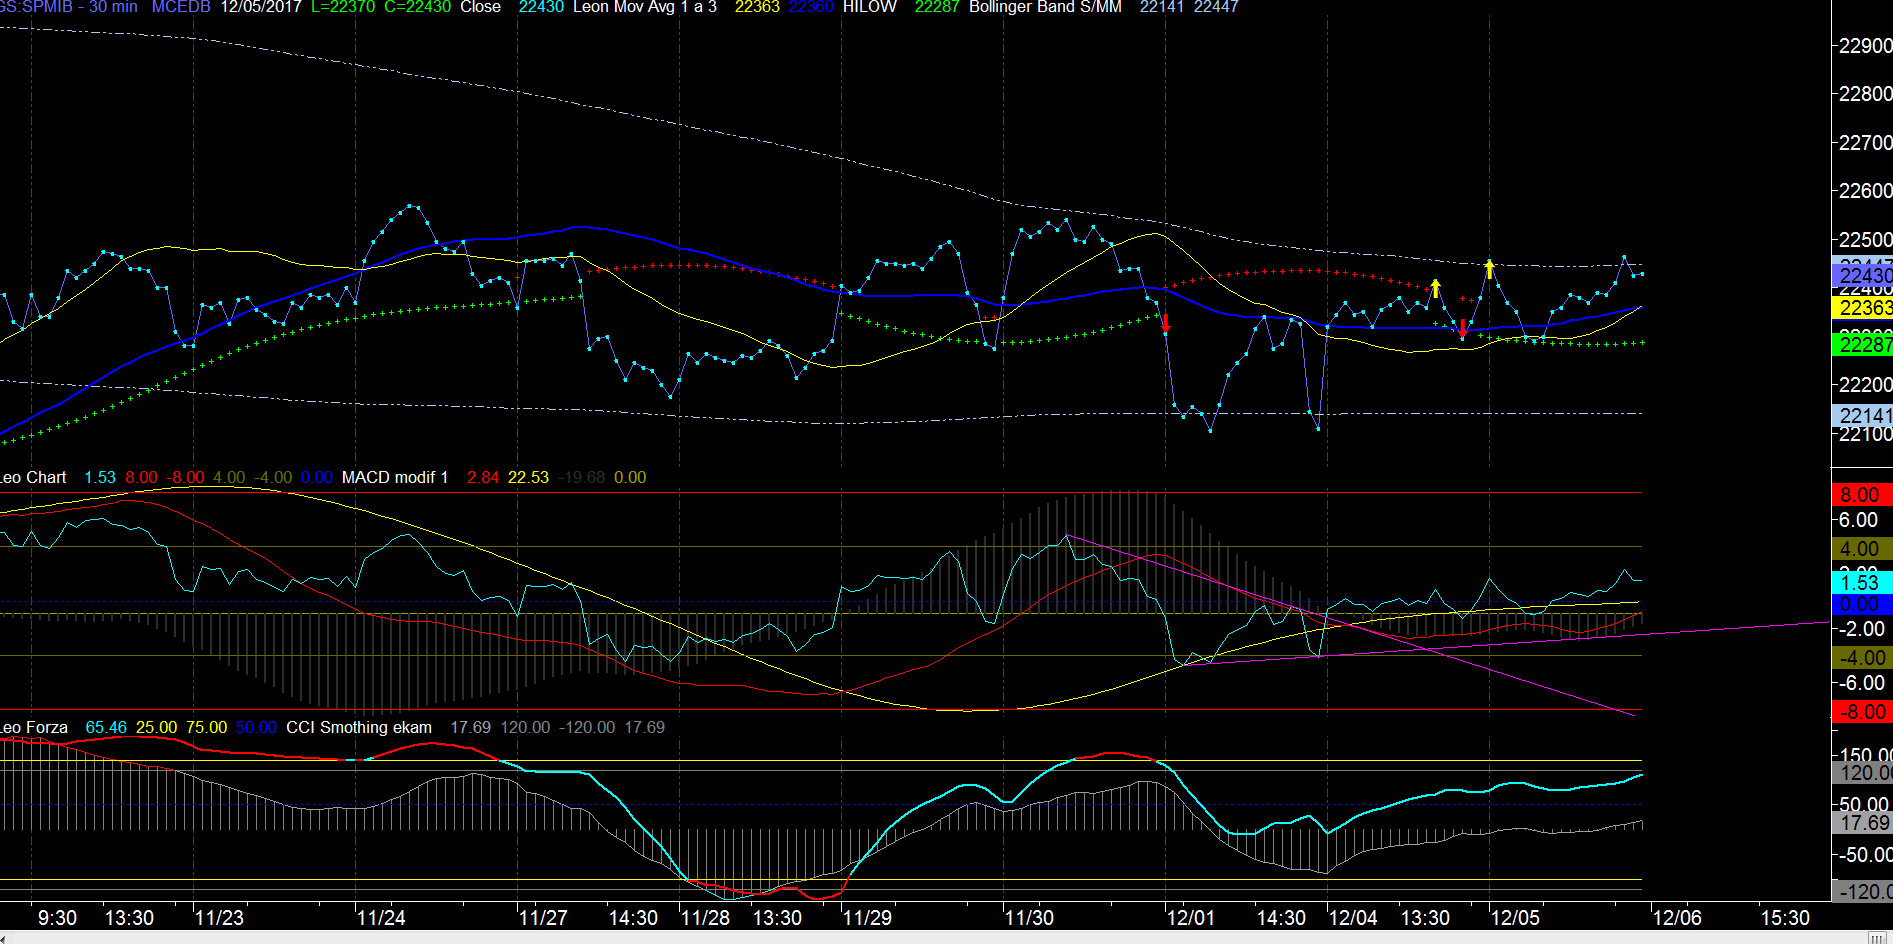Select the C=22430 close value
The height and width of the screenshot is (944, 1893).
click(417, 7)
